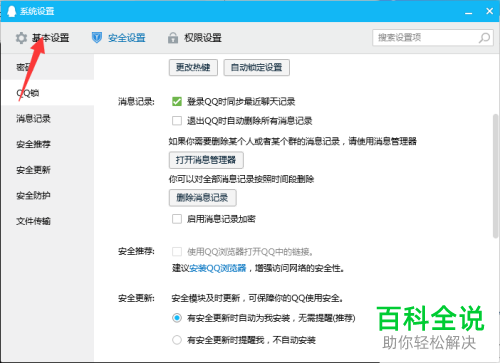Click the lock icon of 权限设置
Screen dimensions: 500x363
[173, 38]
